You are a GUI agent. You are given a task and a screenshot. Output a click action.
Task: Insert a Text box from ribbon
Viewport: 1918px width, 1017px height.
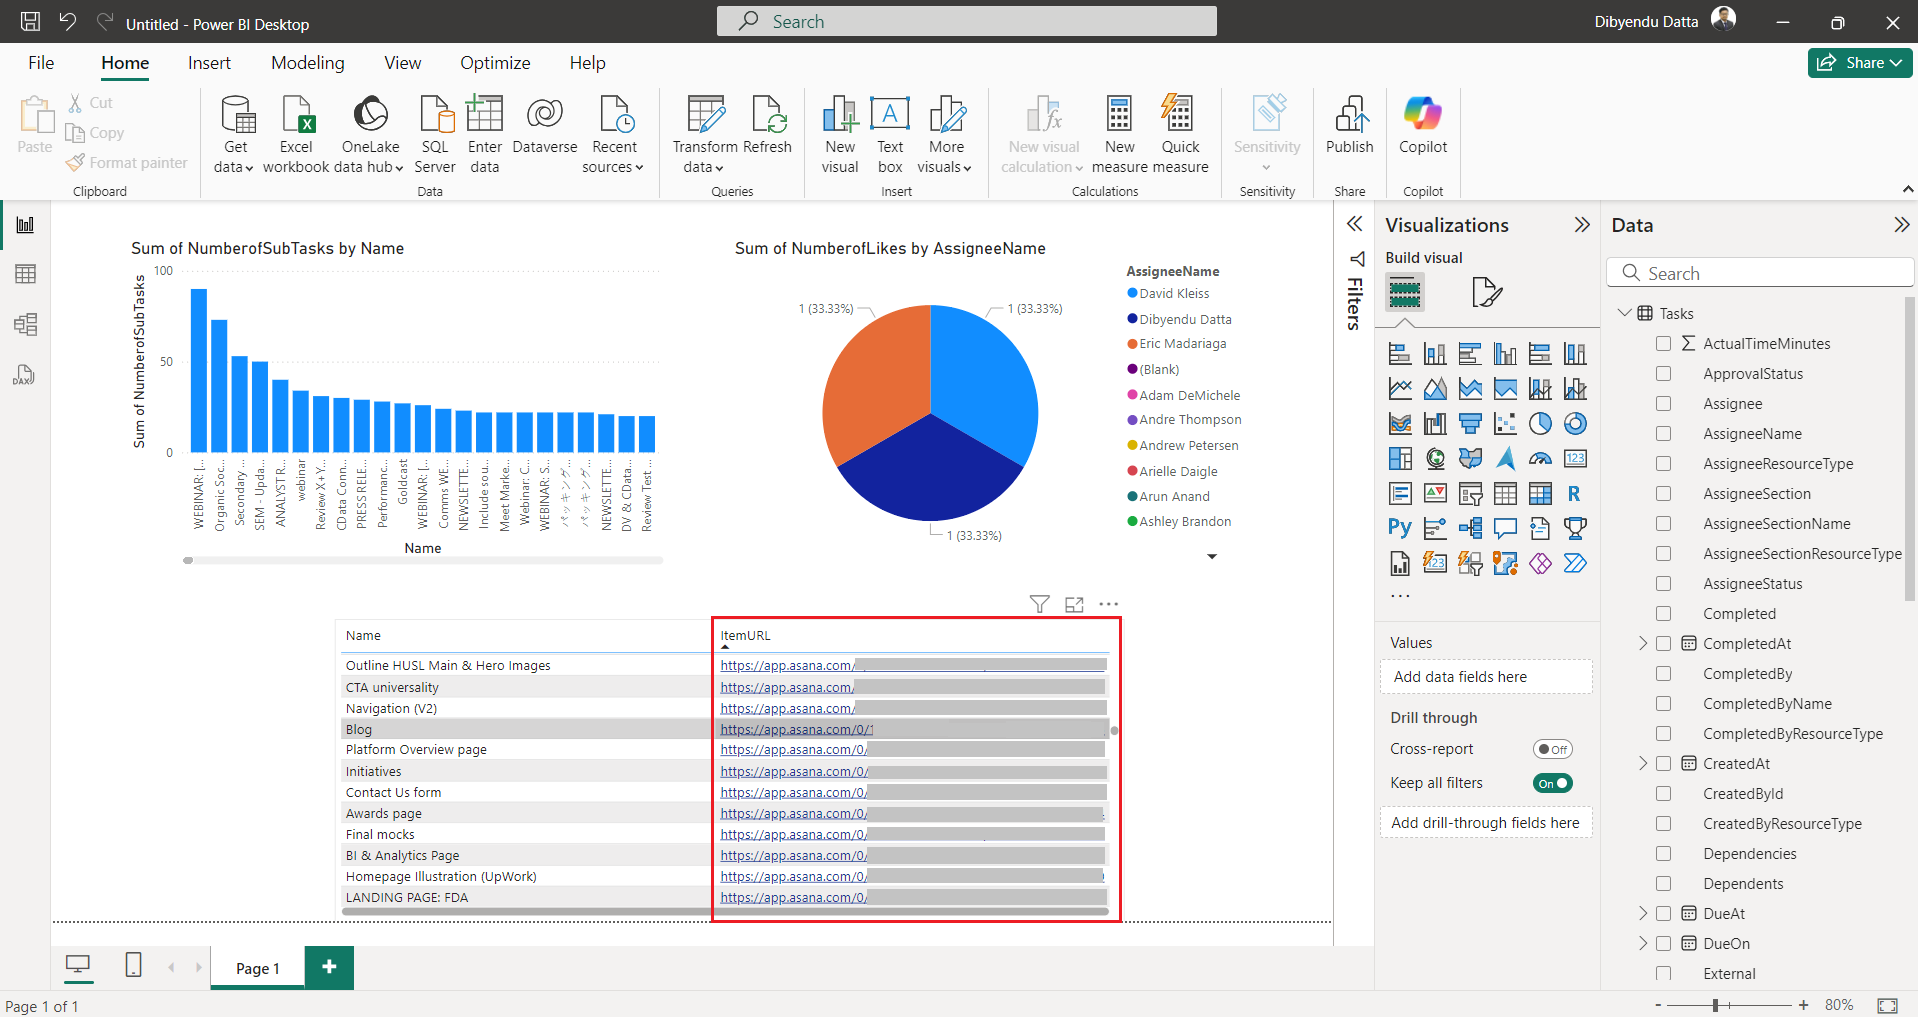pyautogui.click(x=889, y=116)
